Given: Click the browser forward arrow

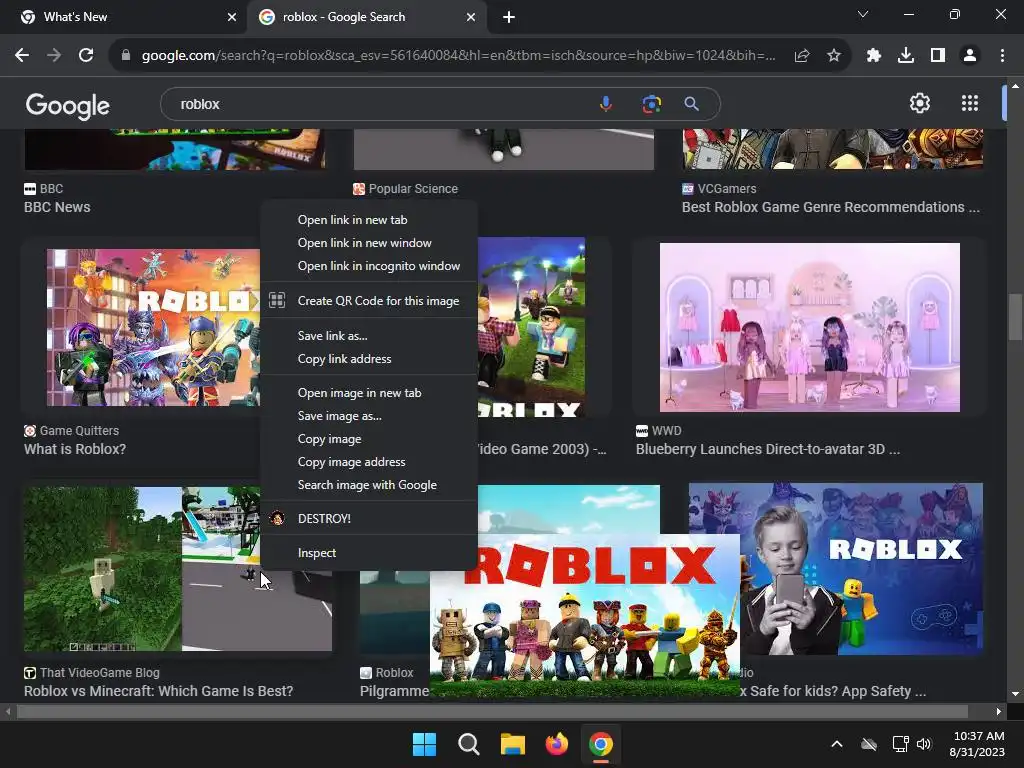Looking at the screenshot, I should 54,56.
